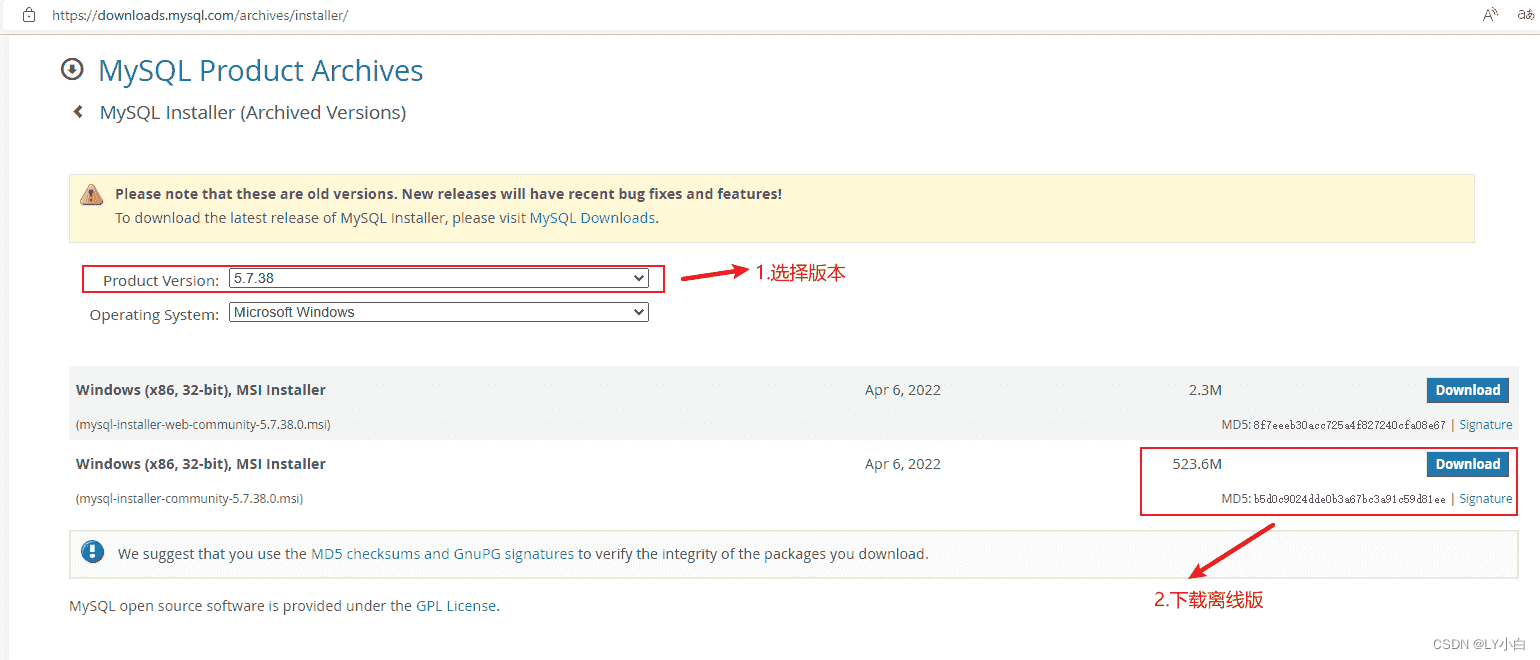The width and height of the screenshot is (1540, 660).
Task: Click filename mysql-installer-community-5.7.38.0.msi
Action: (189, 498)
